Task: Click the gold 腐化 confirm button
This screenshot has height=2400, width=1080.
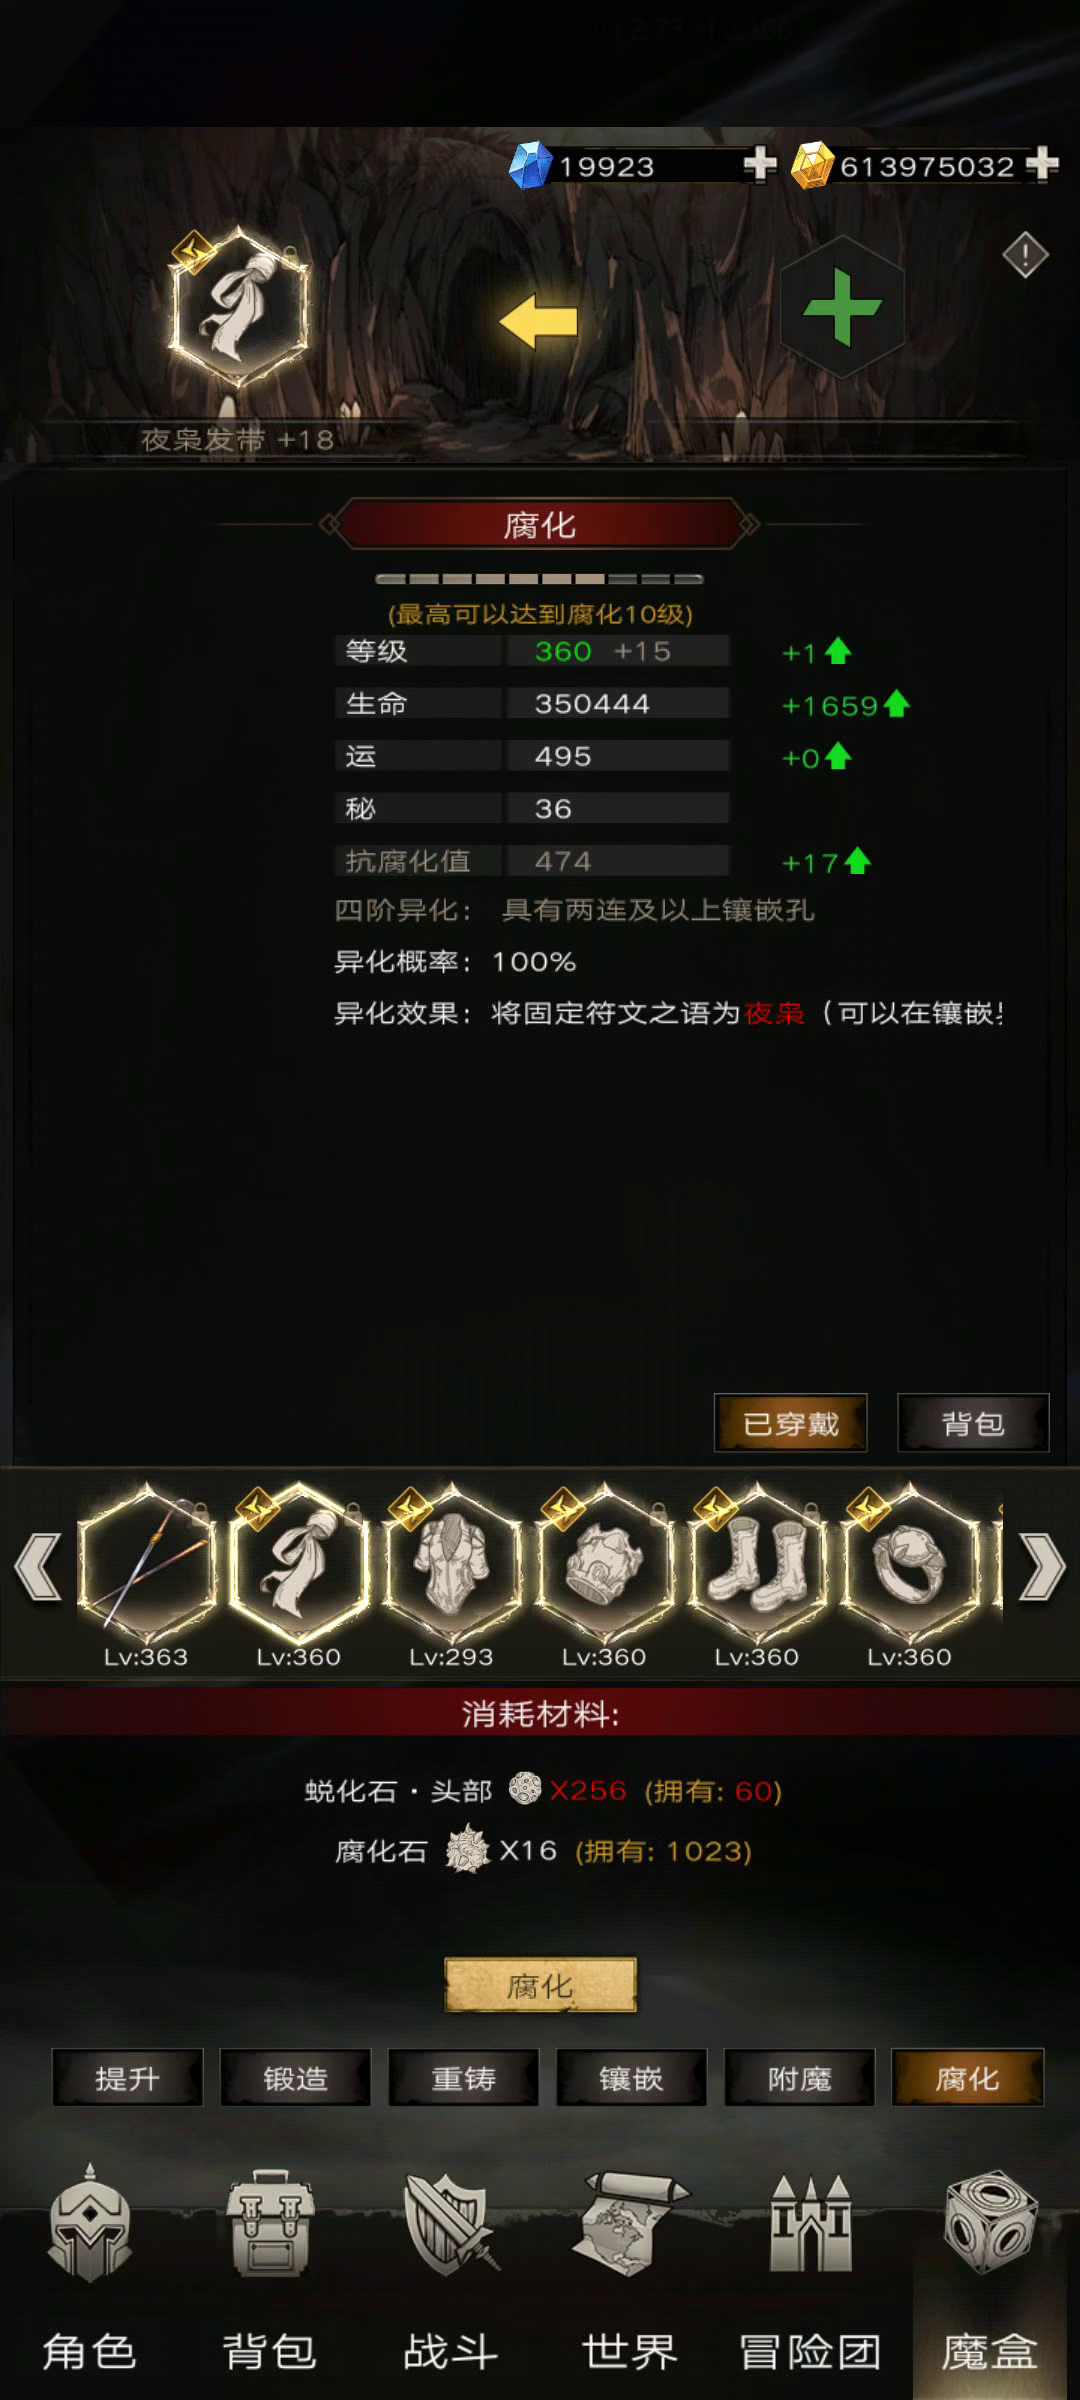Action: click(540, 1985)
